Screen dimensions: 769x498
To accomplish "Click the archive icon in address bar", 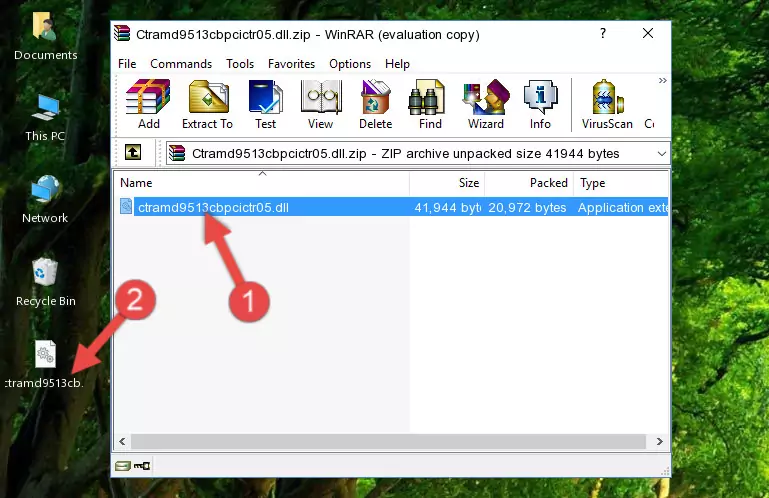I will pyautogui.click(x=177, y=154).
